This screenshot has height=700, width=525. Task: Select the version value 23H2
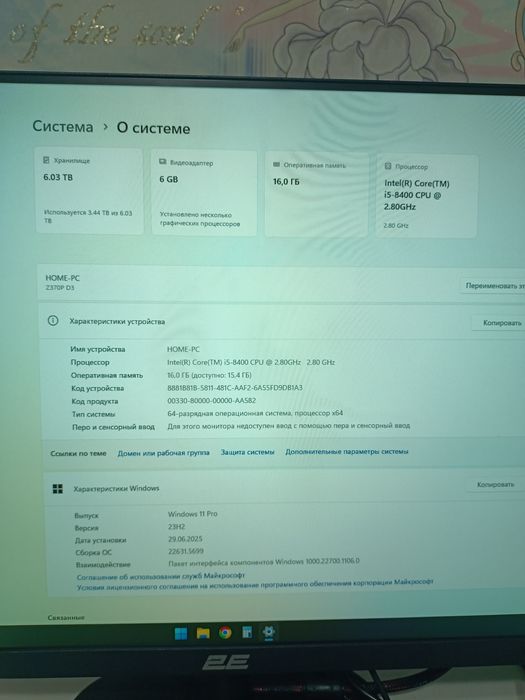pos(177,527)
